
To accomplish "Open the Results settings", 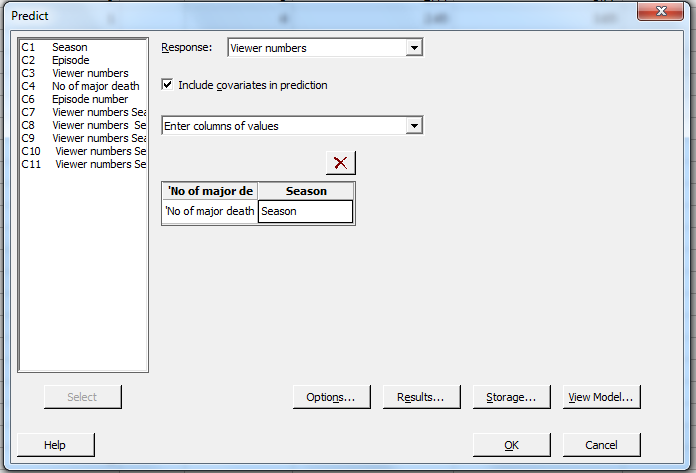I will pyautogui.click(x=421, y=397).
